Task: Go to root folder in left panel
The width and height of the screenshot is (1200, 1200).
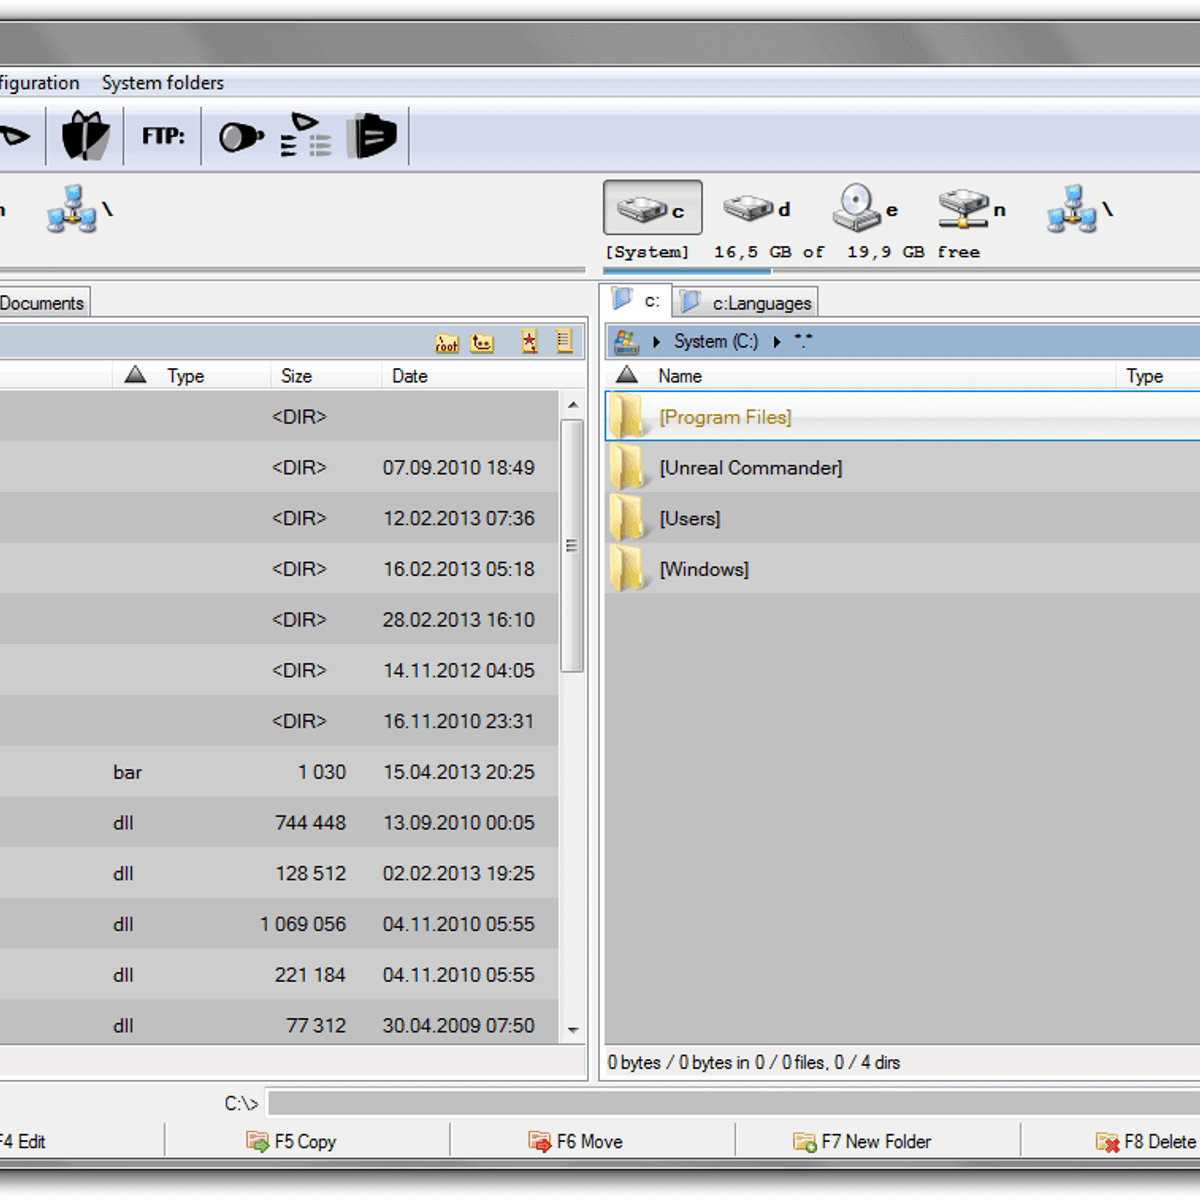Action: coord(447,343)
